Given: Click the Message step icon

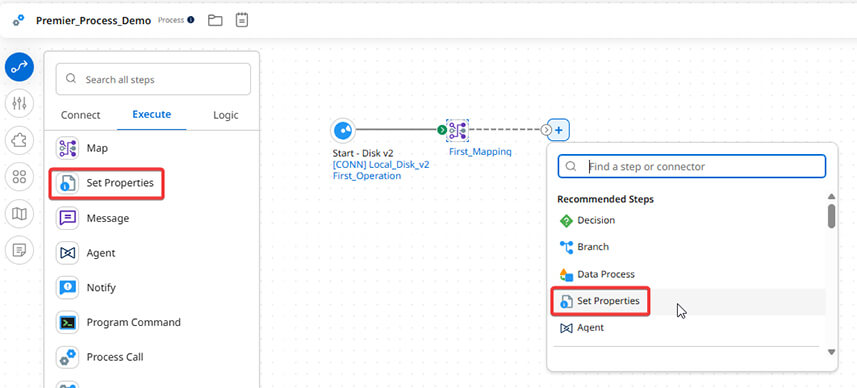Looking at the screenshot, I should point(67,218).
